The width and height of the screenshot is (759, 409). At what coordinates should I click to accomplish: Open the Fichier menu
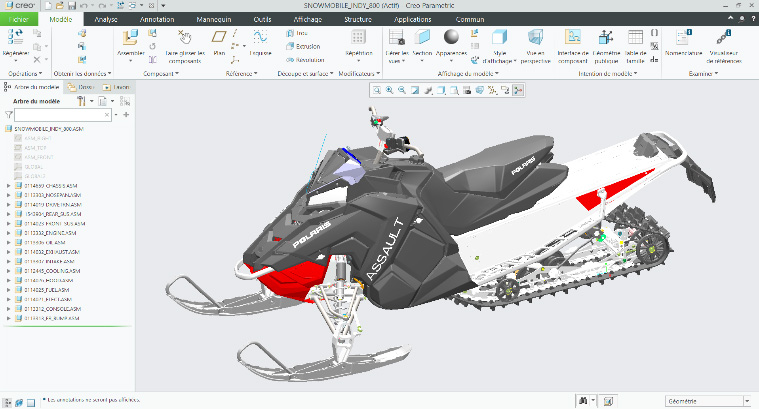[18, 19]
